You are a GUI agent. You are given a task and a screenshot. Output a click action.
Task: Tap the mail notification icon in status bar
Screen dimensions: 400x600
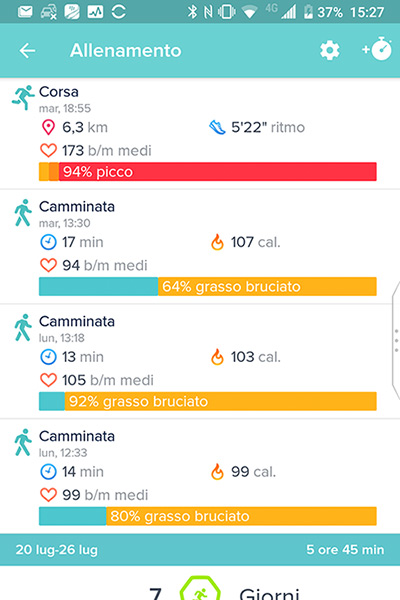click(x=25, y=12)
